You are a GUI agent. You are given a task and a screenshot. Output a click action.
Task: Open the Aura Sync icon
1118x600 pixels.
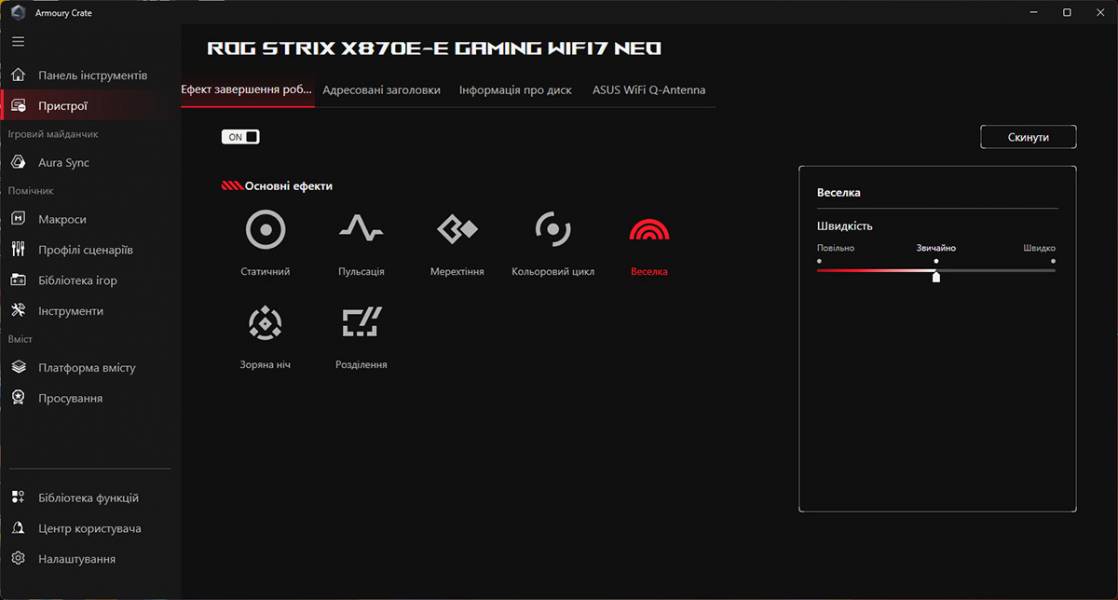pos(19,162)
